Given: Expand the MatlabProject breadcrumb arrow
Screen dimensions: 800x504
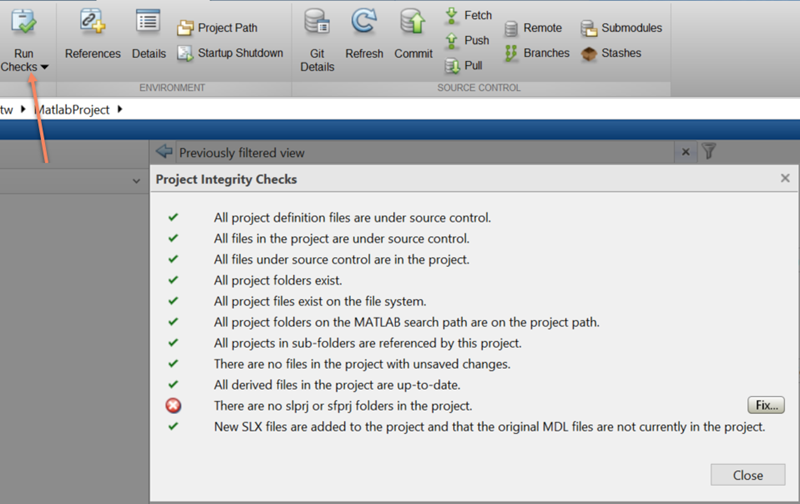Looking at the screenshot, I should click(x=120, y=109).
